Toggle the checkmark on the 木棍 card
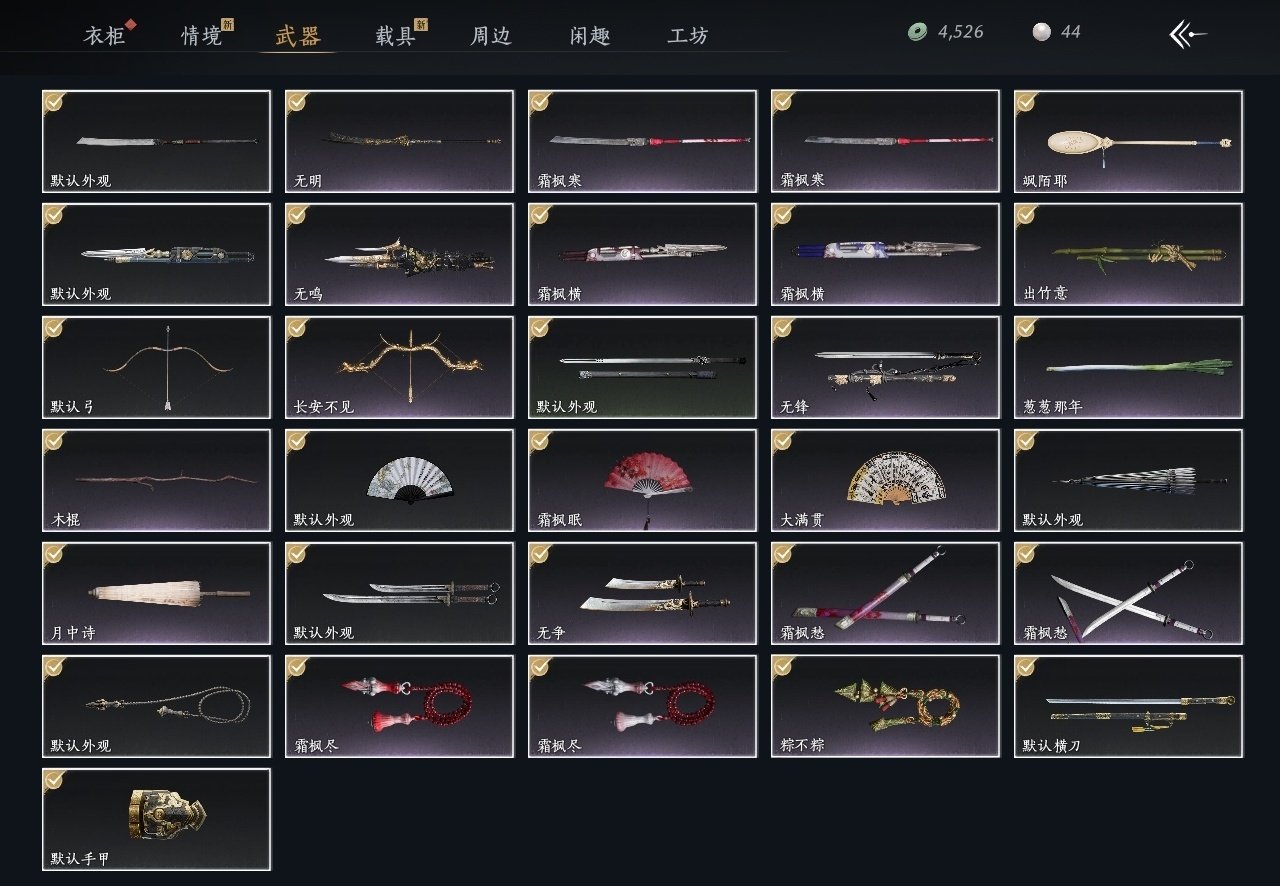1280x886 pixels. pos(54,440)
